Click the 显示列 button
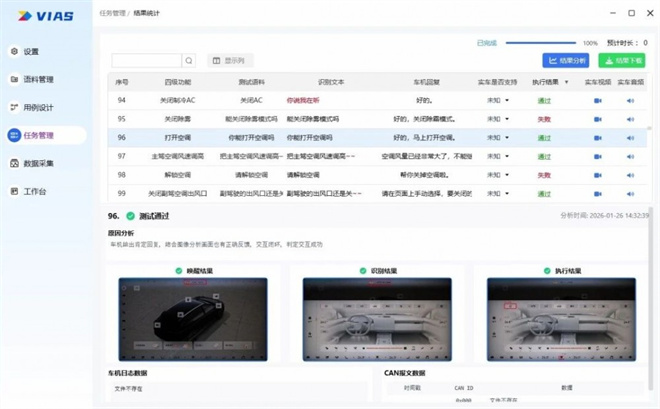The width and height of the screenshot is (660, 409). [230, 61]
